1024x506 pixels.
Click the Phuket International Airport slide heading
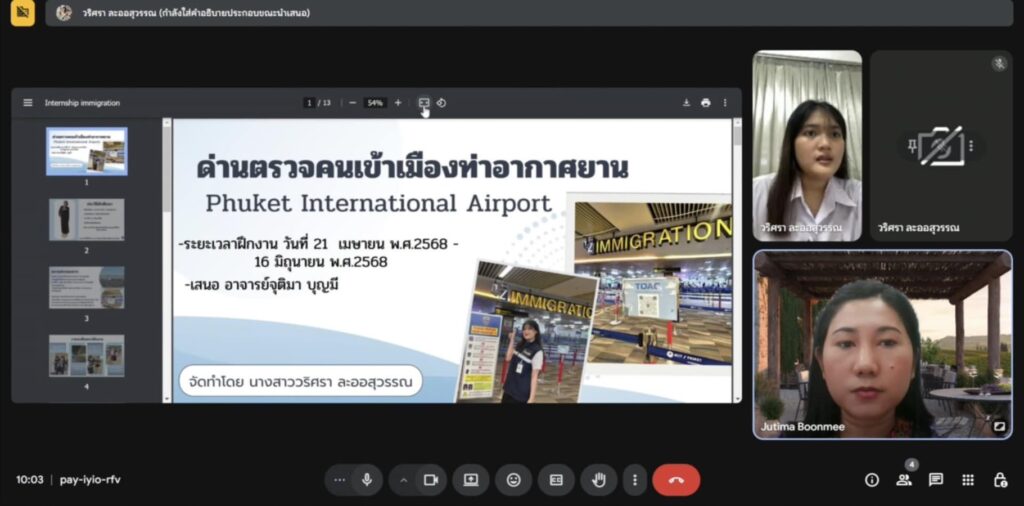(379, 203)
